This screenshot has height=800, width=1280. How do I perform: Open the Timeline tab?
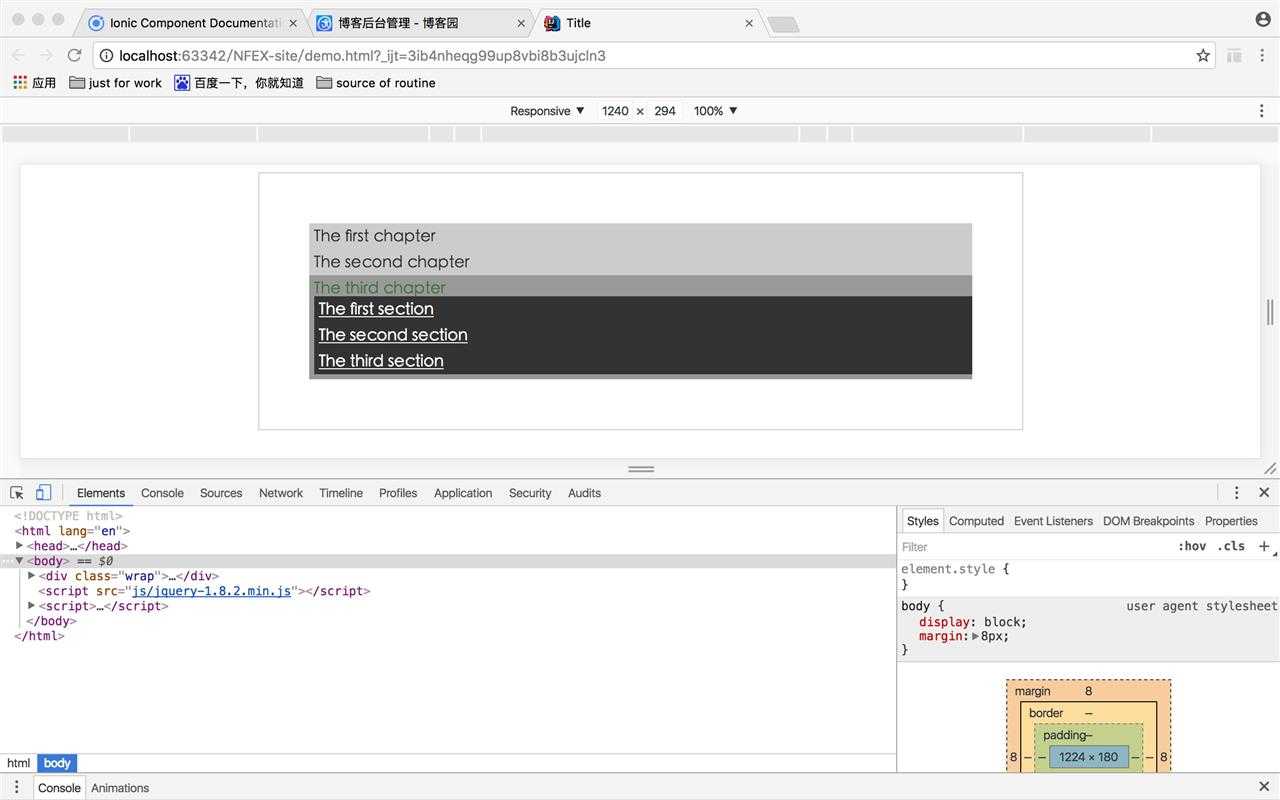(341, 493)
